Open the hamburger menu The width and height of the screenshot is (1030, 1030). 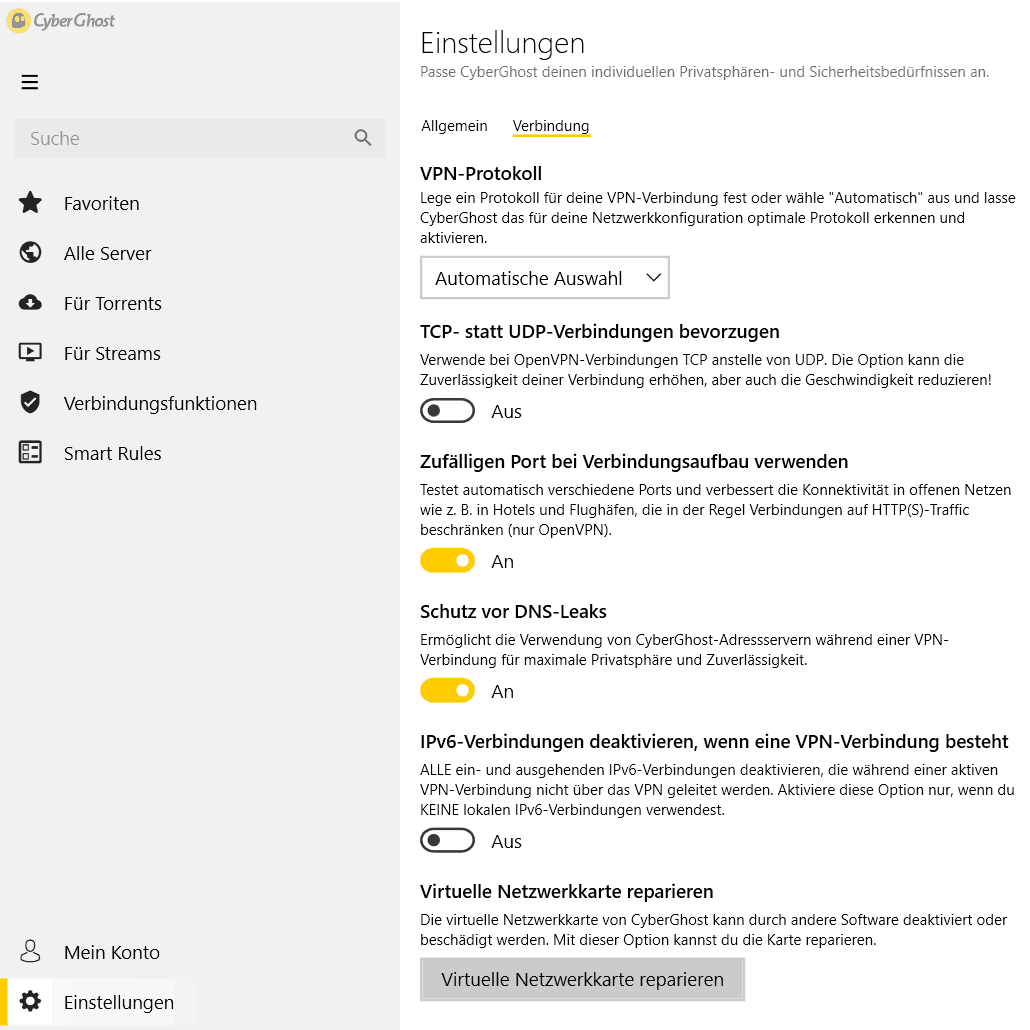click(30, 82)
